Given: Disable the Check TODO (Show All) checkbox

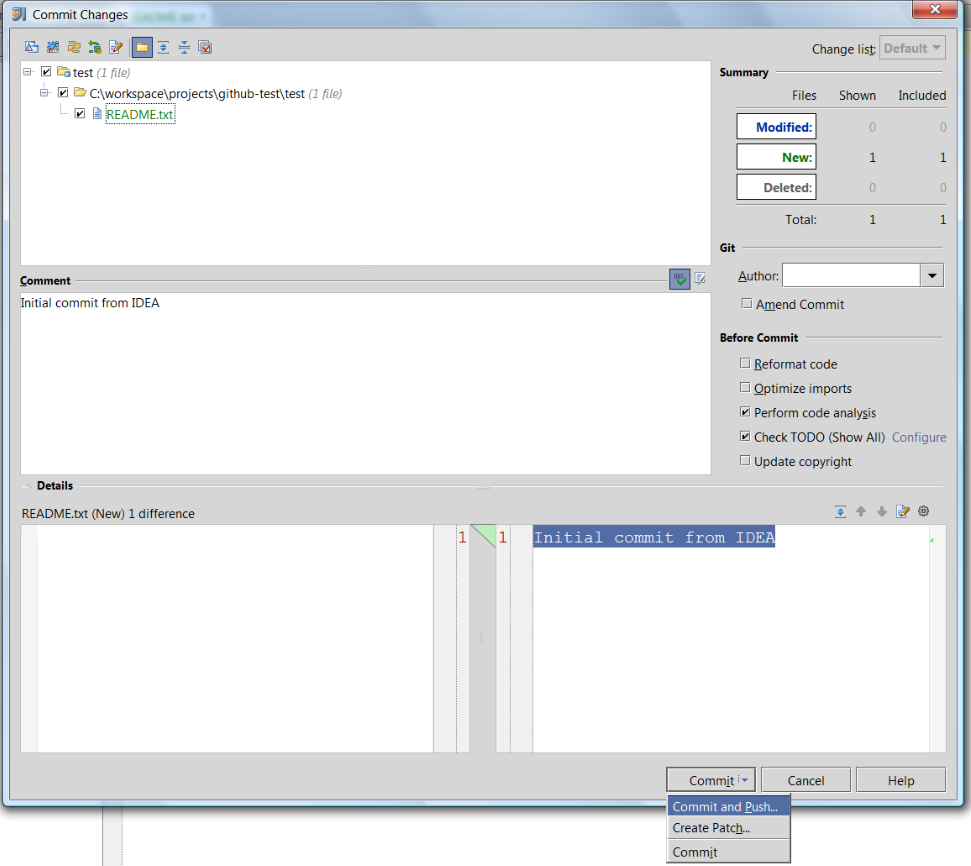Looking at the screenshot, I should (x=745, y=436).
